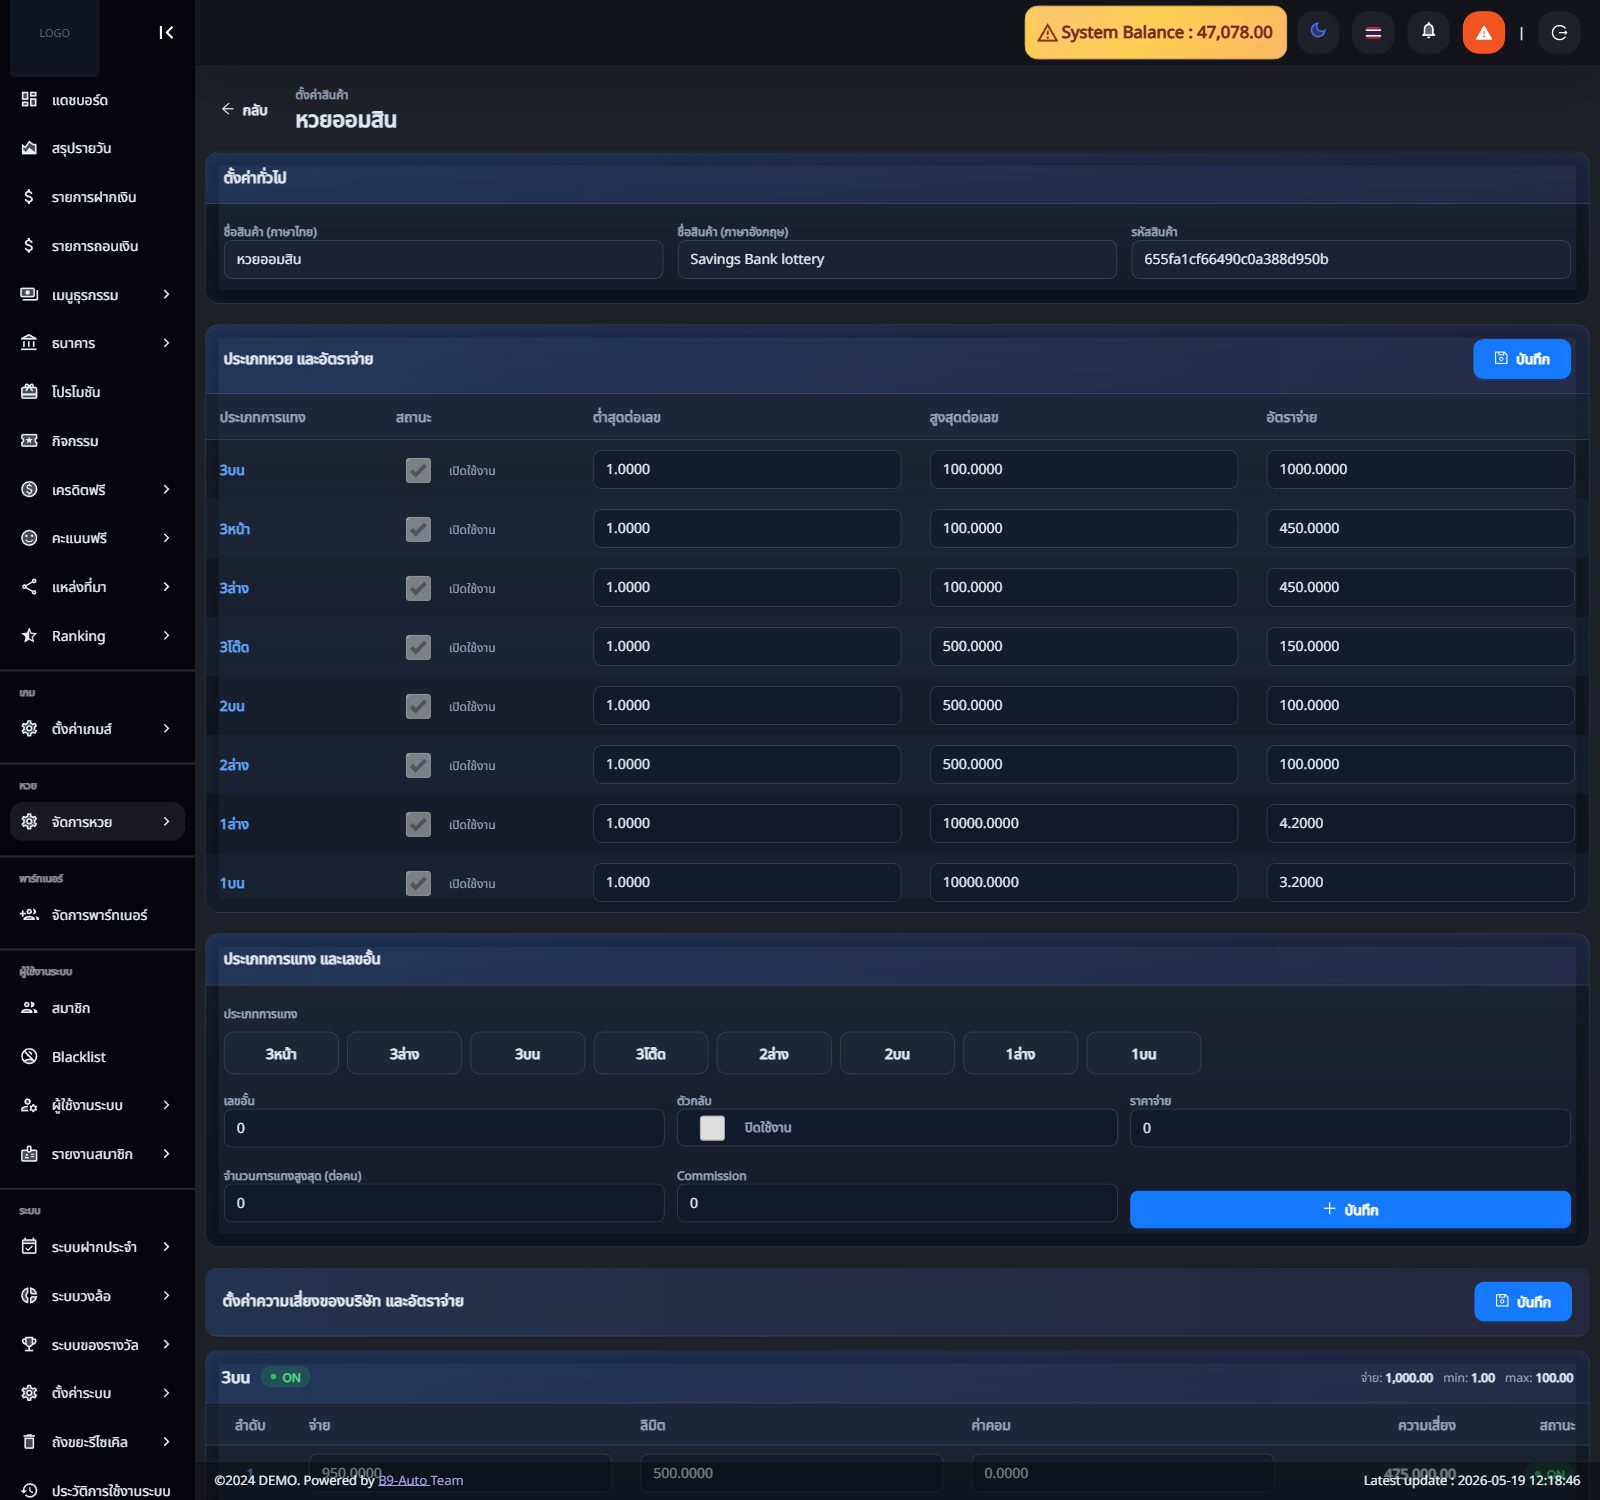Expand จัดการหวย submenu chevron
The width and height of the screenshot is (1600, 1500).
166,821
